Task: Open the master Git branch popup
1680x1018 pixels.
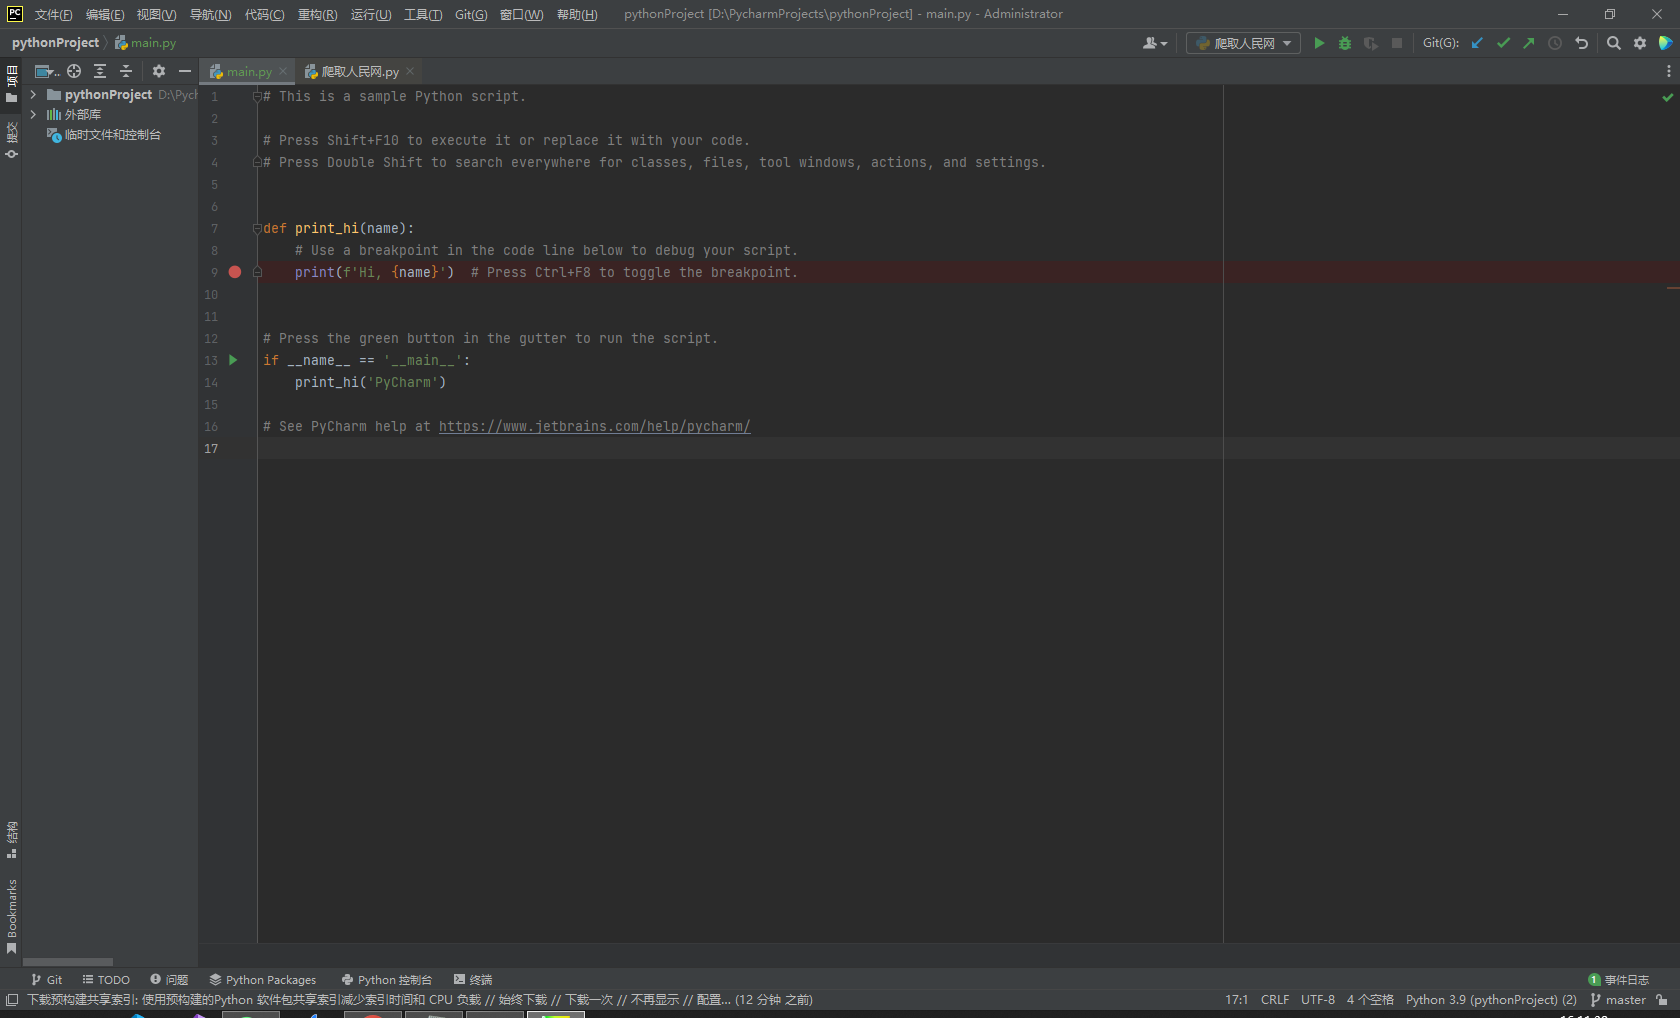Action: tap(1618, 1000)
